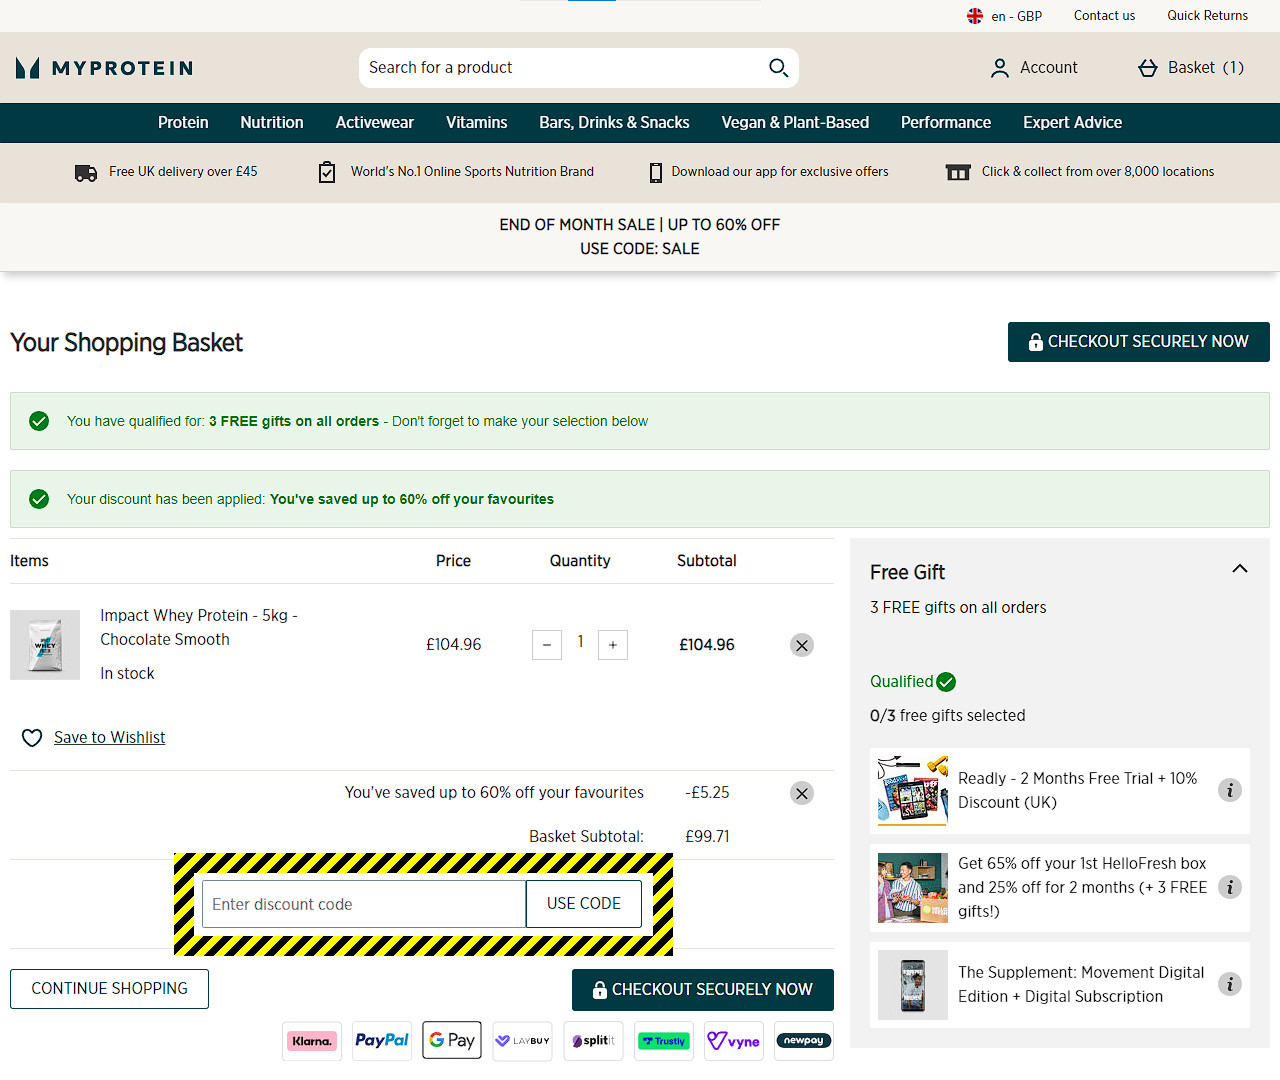Click Download our app for exclusive offers

coord(780,172)
